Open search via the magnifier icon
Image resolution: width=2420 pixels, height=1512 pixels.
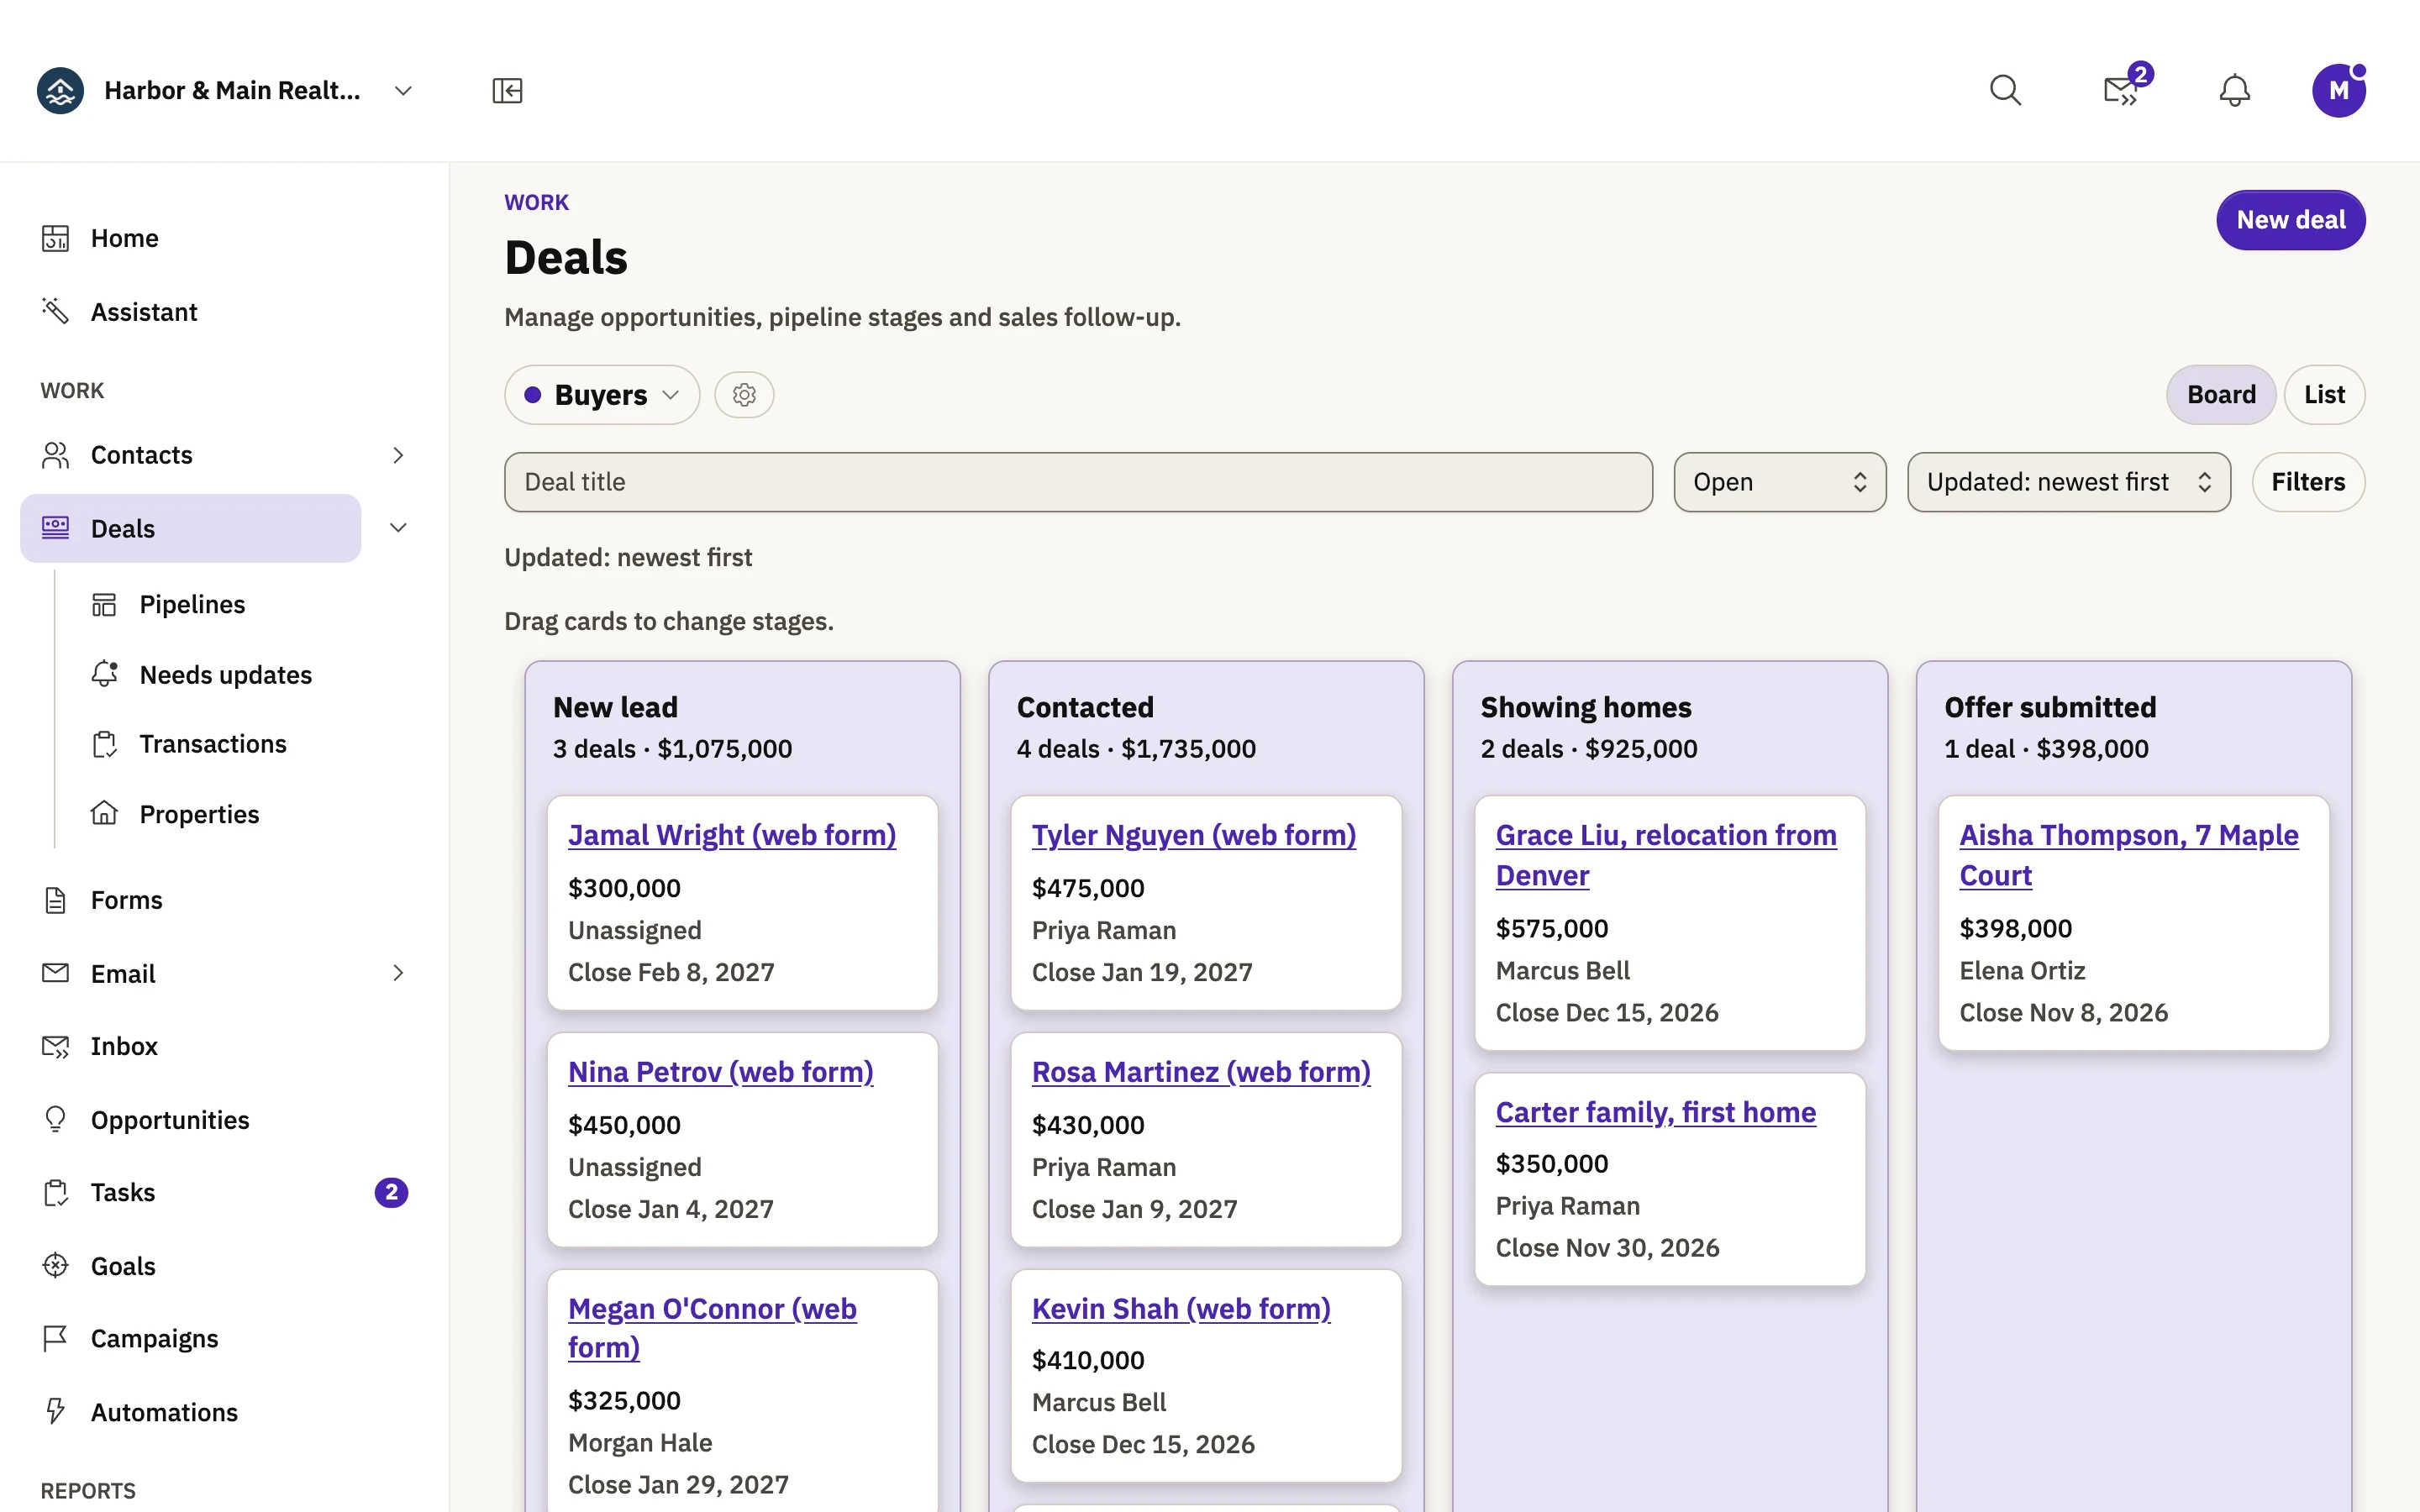[2005, 91]
